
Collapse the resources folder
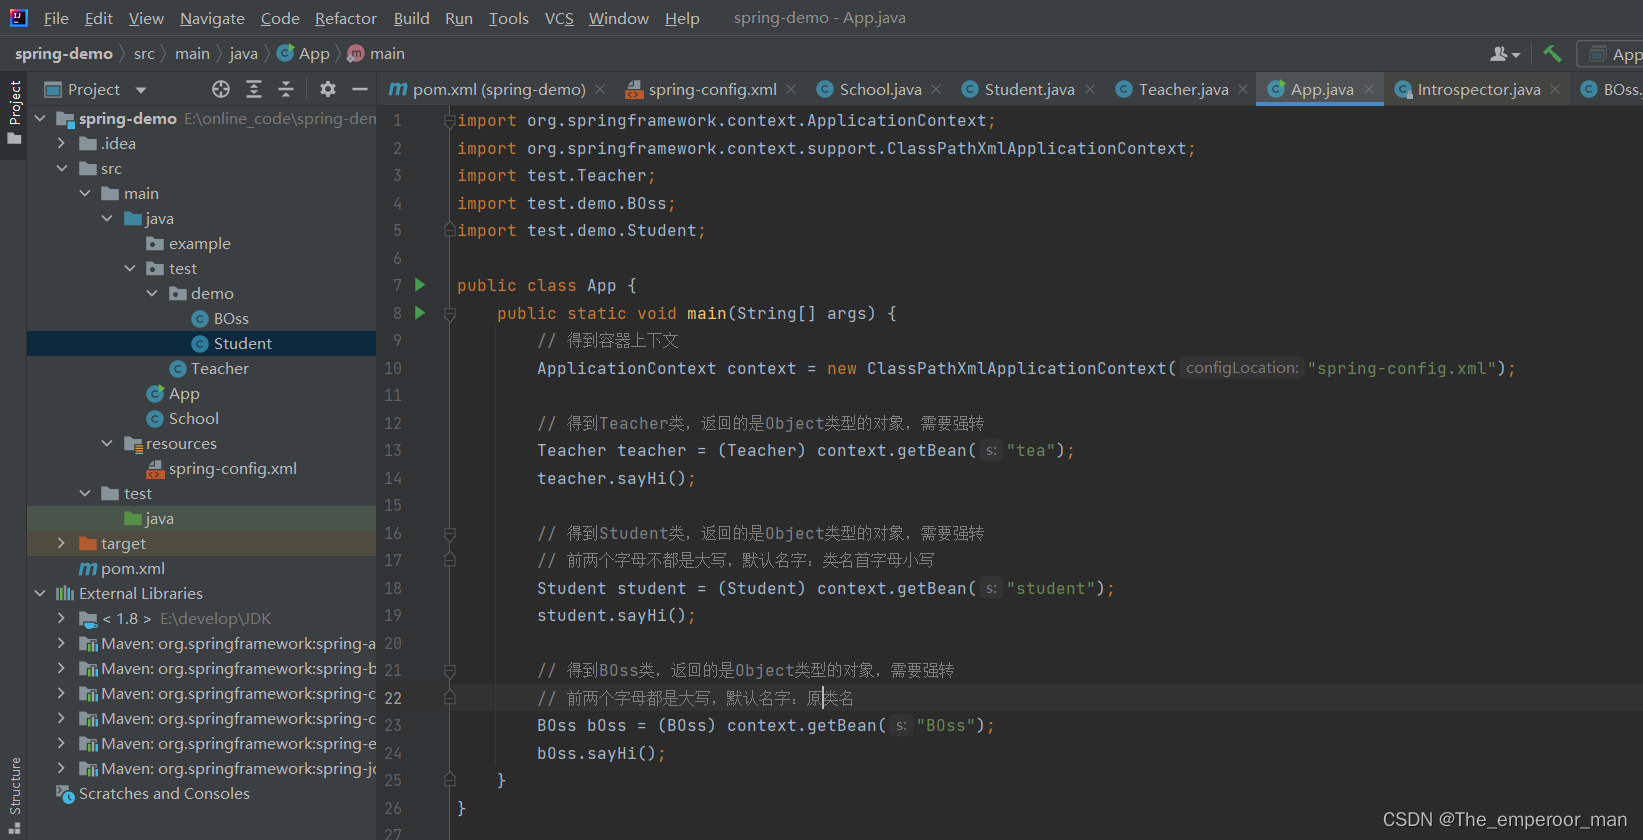(x=107, y=443)
